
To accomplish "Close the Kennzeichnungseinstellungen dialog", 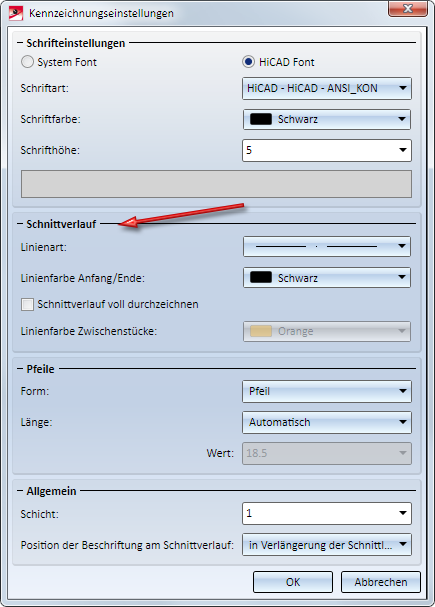I will tap(408, 9).
